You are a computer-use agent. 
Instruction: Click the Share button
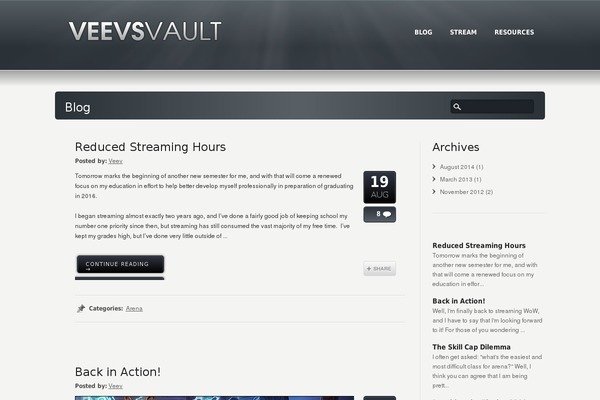[x=380, y=269]
